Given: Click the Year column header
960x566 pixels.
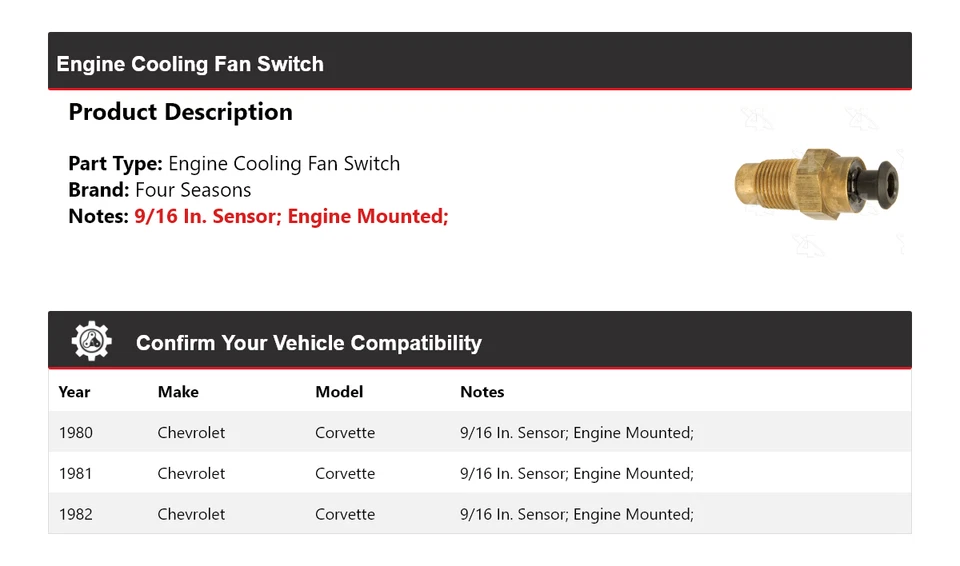Looking at the screenshot, I should 74,392.
